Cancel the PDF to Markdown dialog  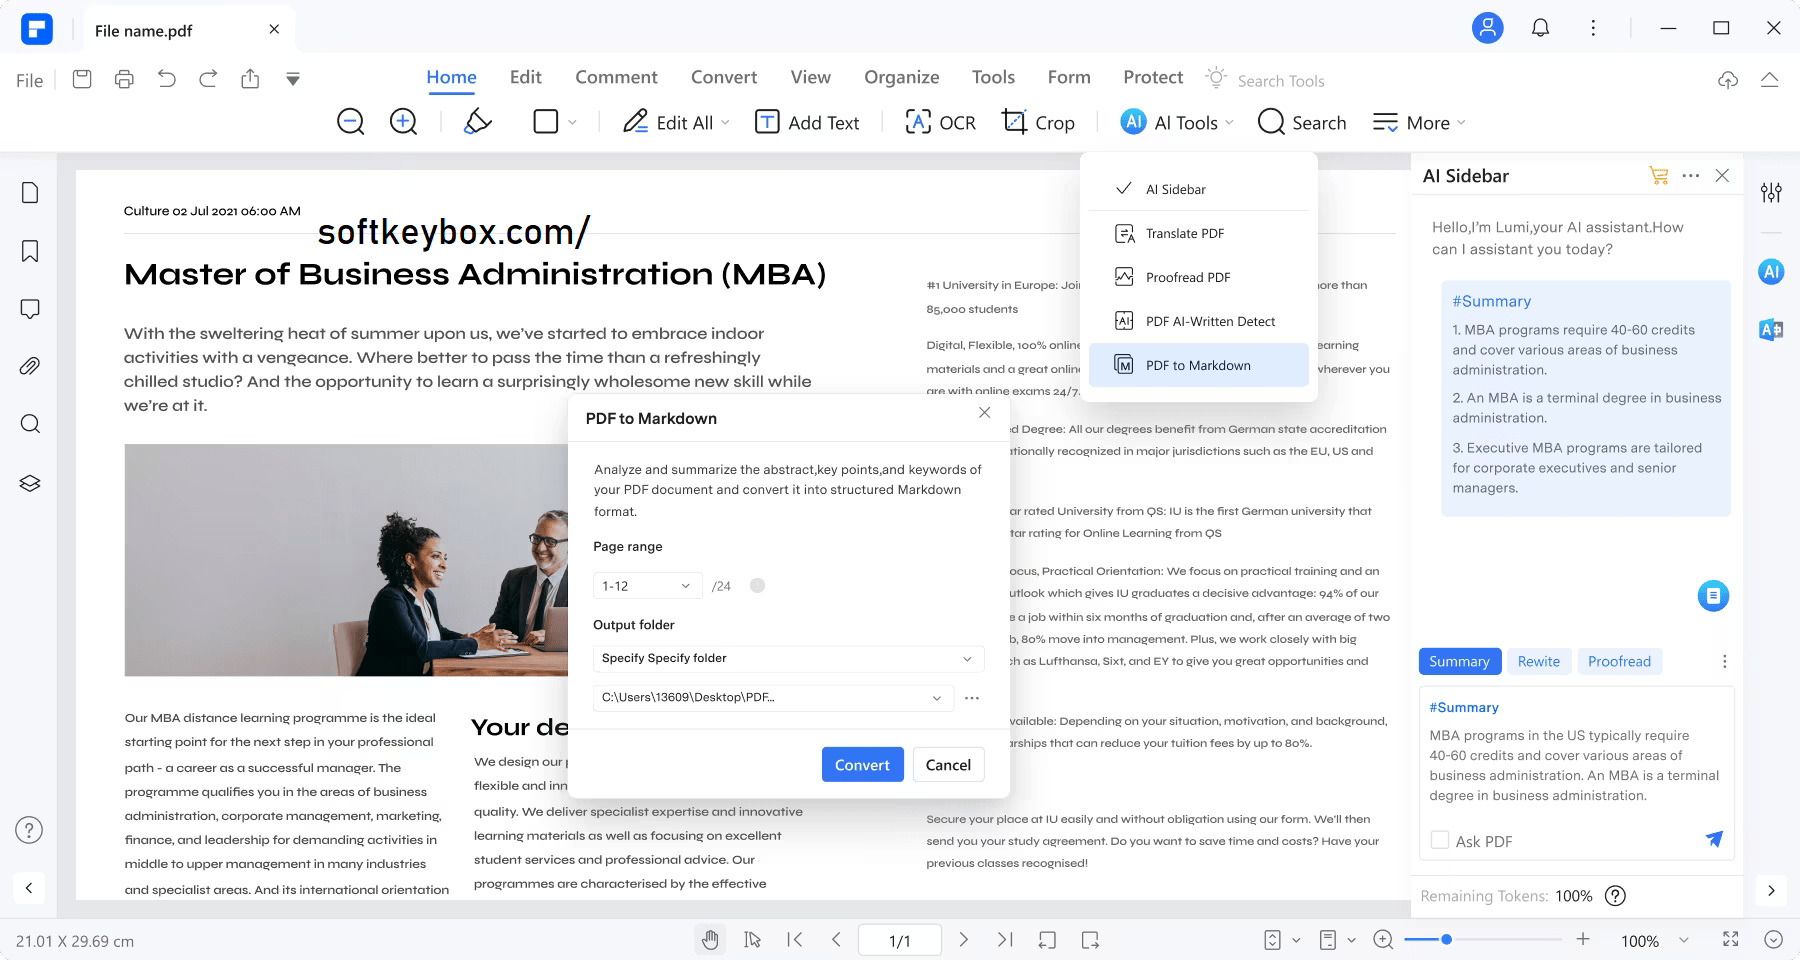pos(947,764)
